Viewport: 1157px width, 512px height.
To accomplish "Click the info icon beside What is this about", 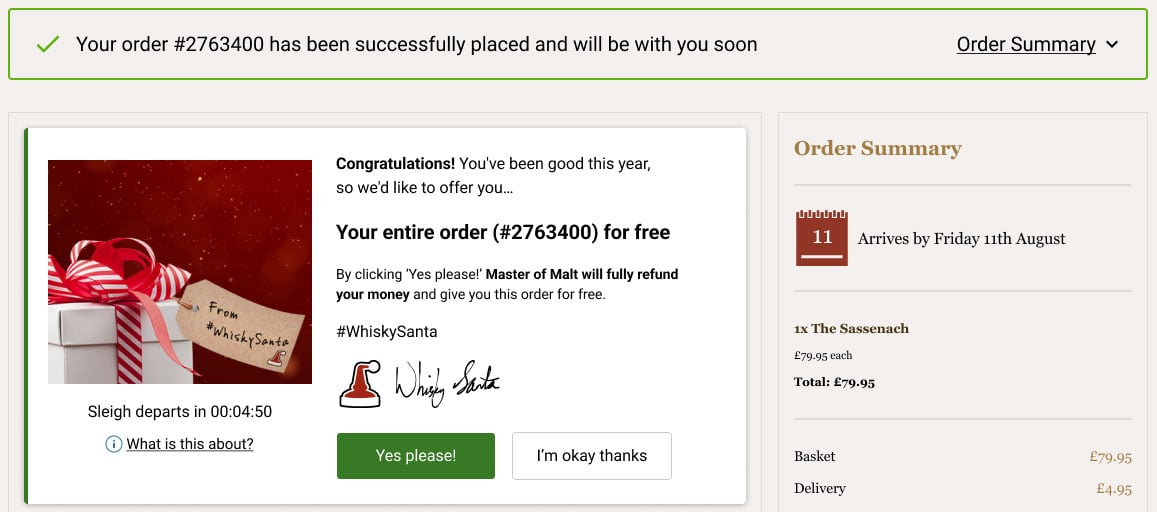I will [x=114, y=443].
